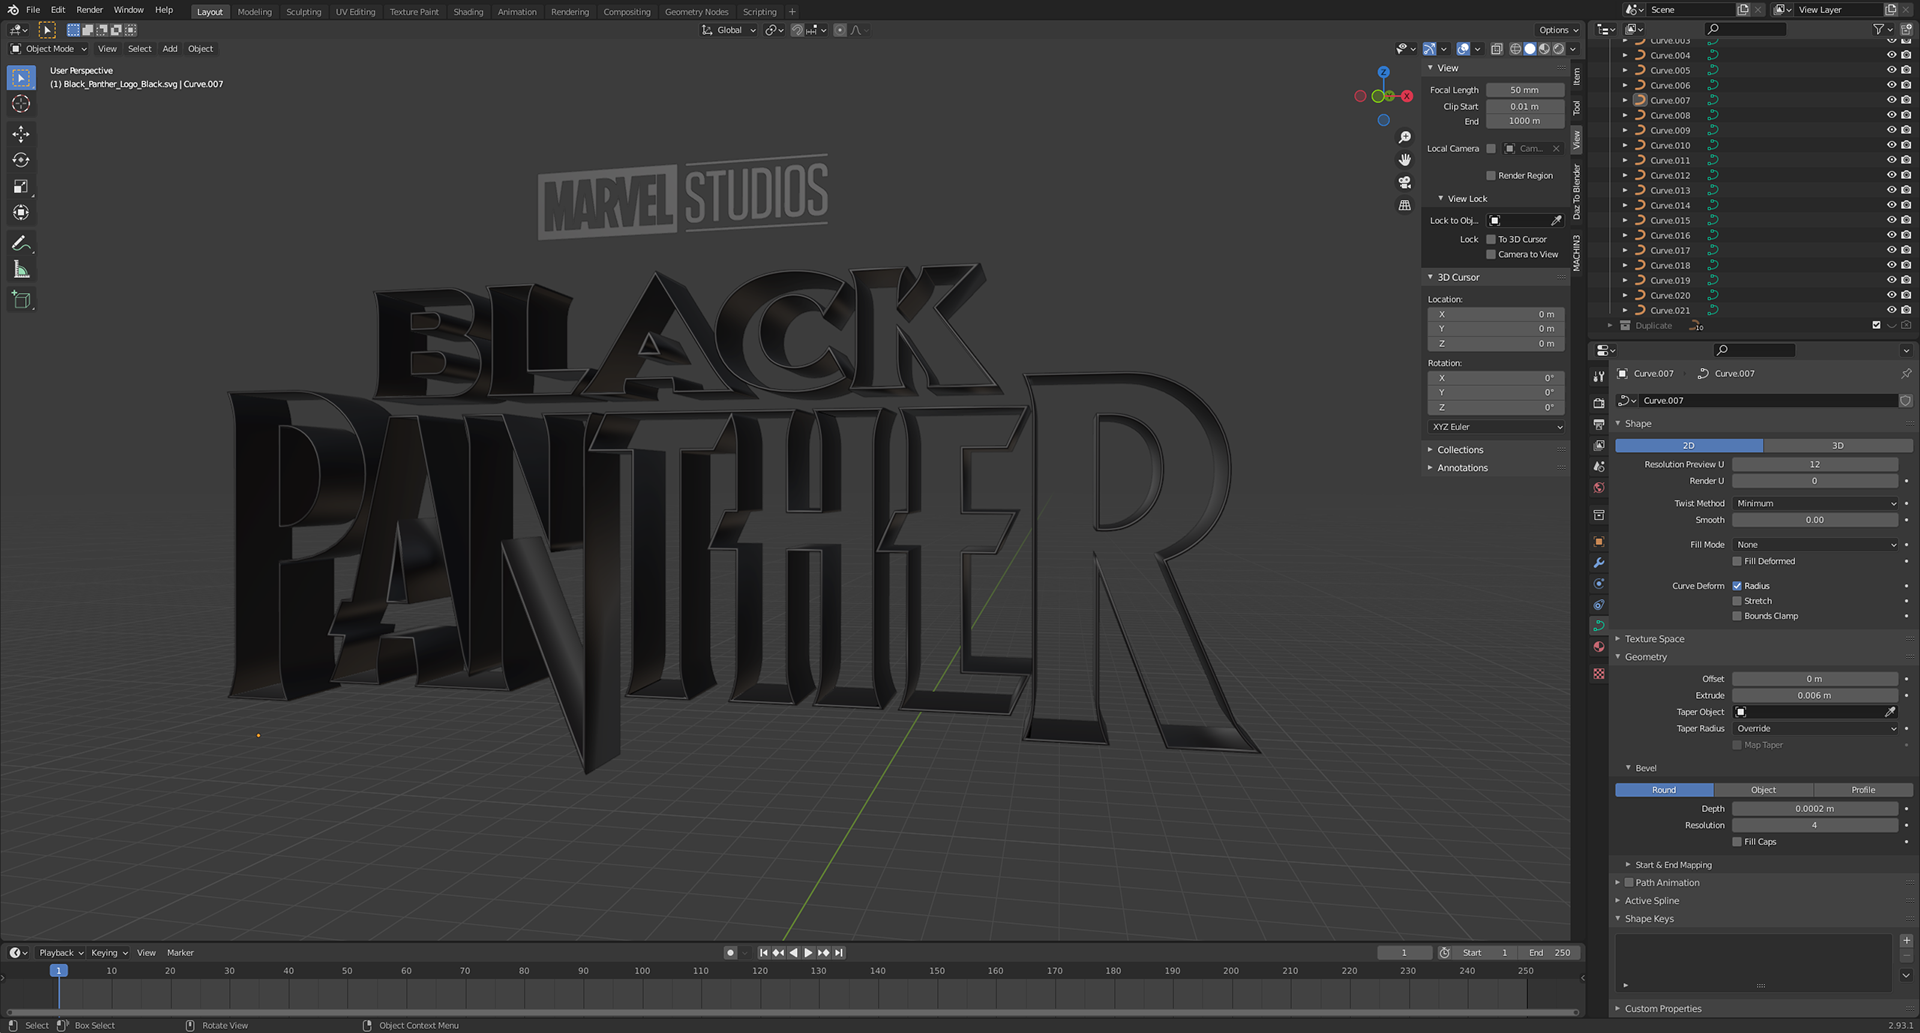The image size is (1920, 1033).
Task: Open the Taper Radius Override dropdown
Action: pos(1815,729)
